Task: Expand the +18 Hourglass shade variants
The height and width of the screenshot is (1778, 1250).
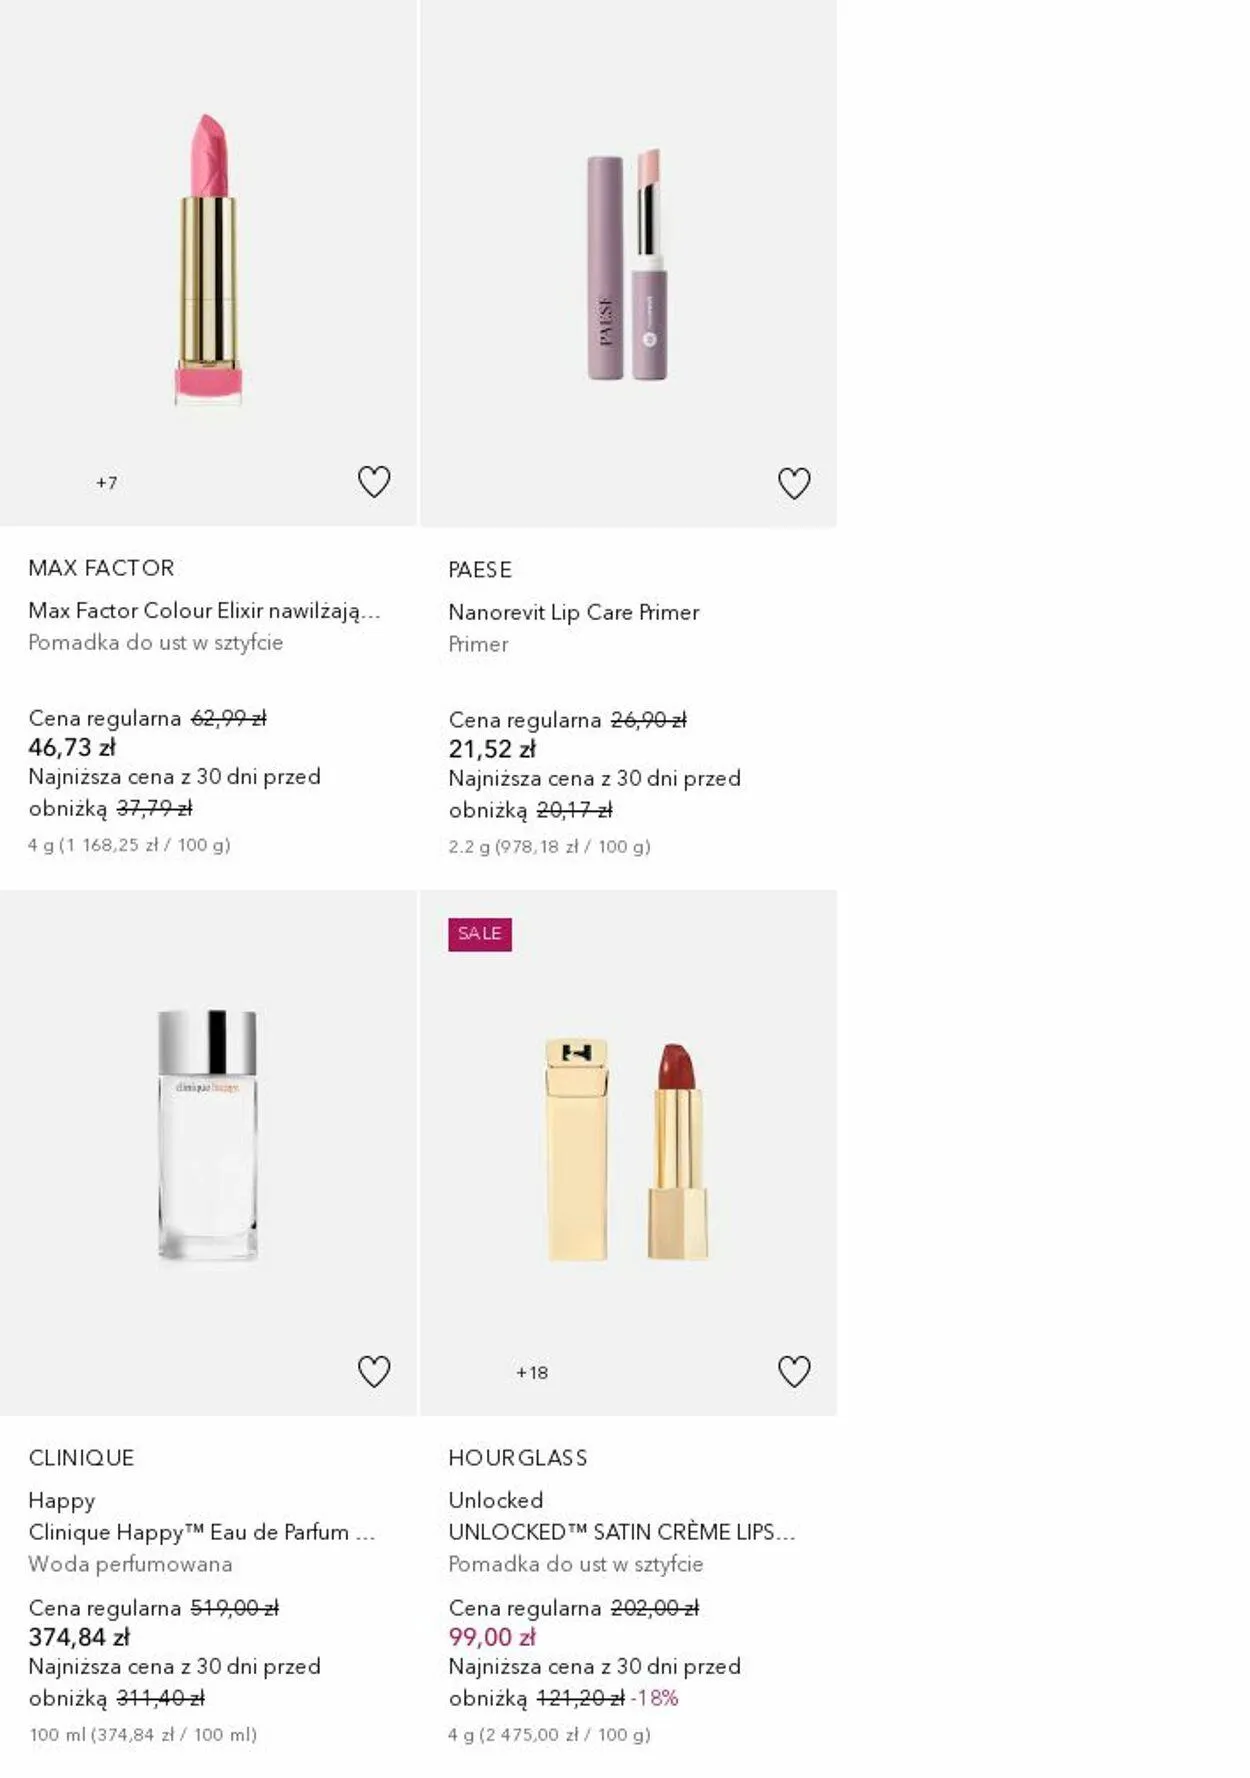Action: pyautogui.click(x=532, y=1372)
